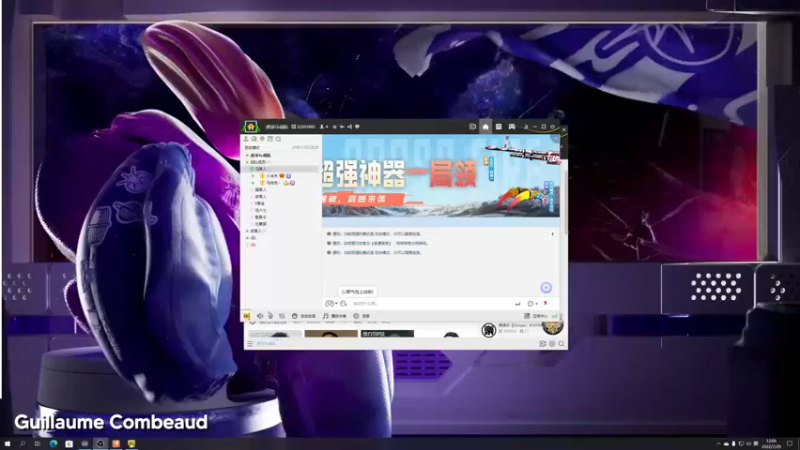
Task: Click the music accompaniment button
Action: pos(335,316)
